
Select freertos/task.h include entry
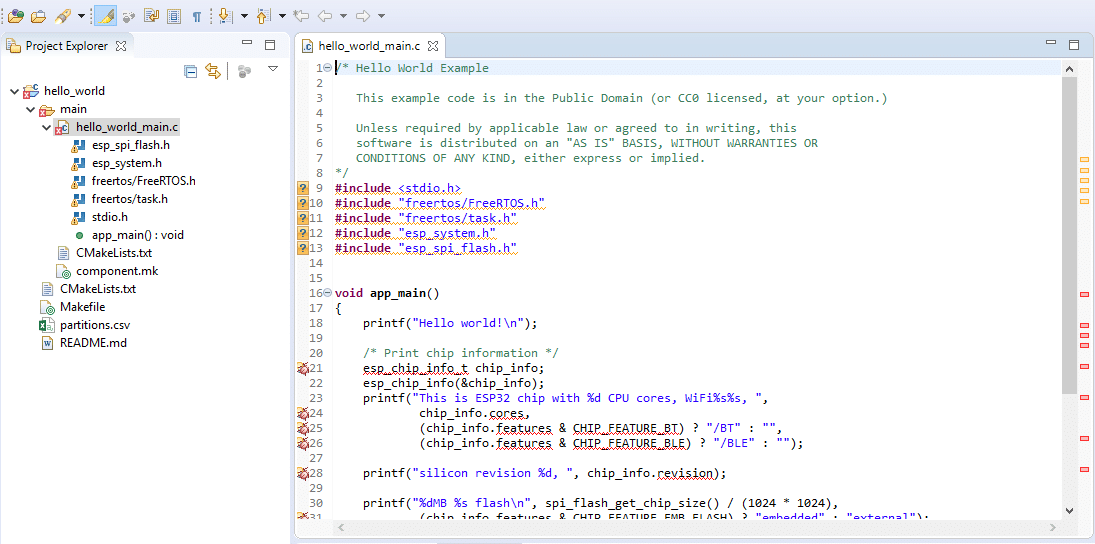click(x=129, y=199)
